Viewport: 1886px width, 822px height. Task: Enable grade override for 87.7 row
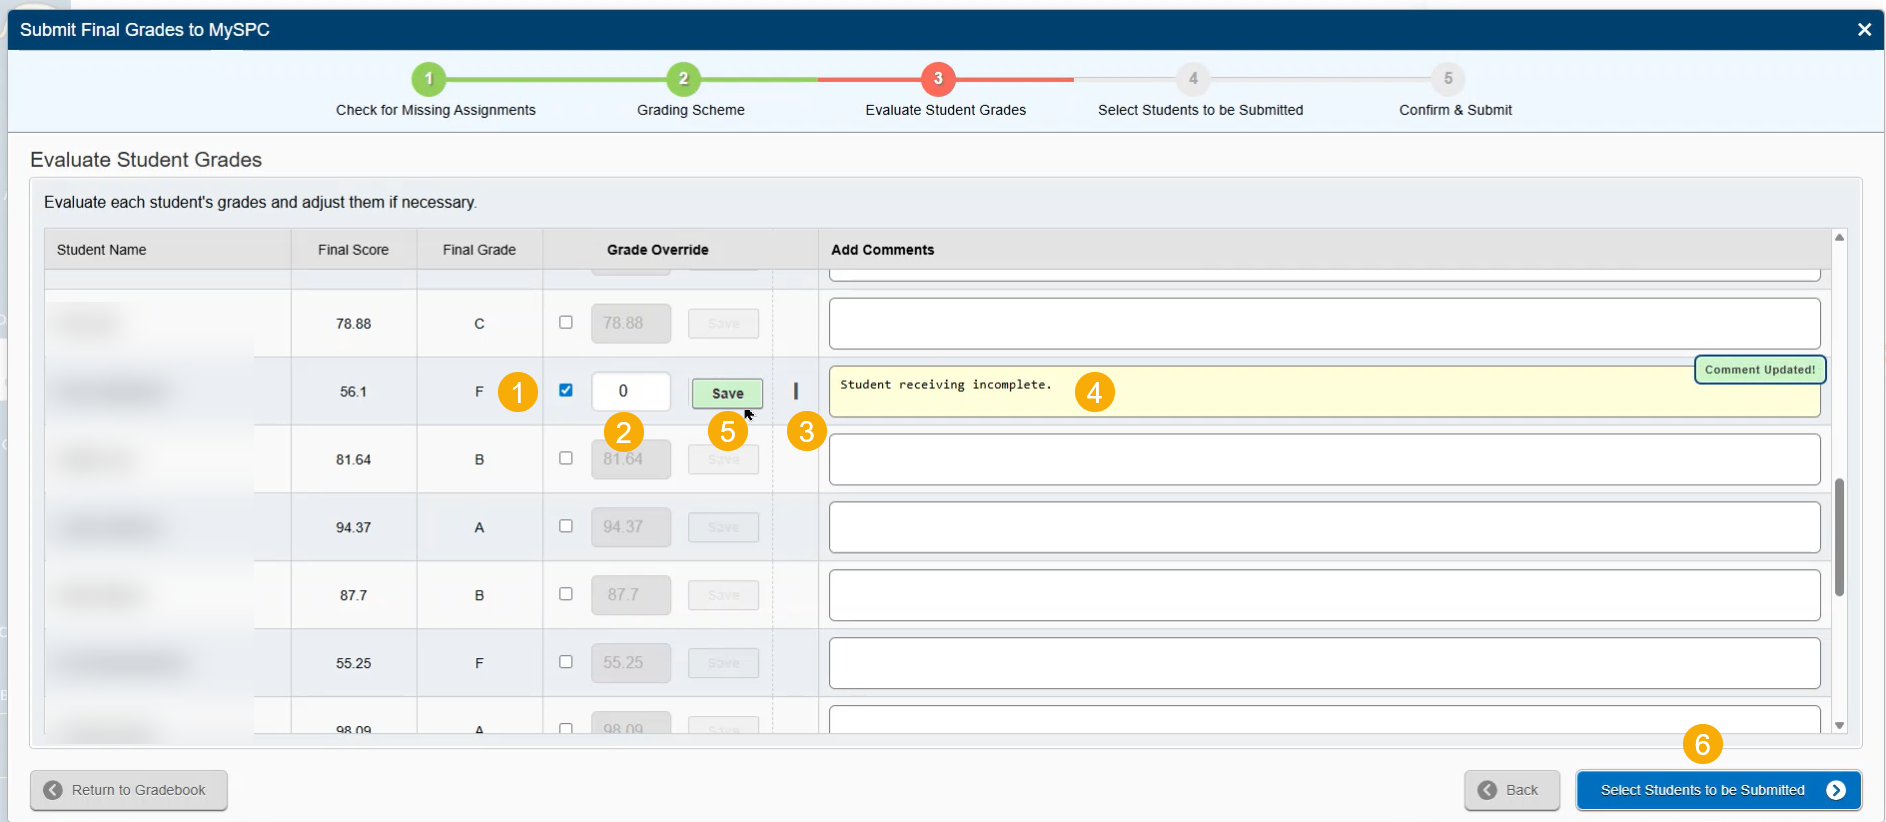point(566,594)
